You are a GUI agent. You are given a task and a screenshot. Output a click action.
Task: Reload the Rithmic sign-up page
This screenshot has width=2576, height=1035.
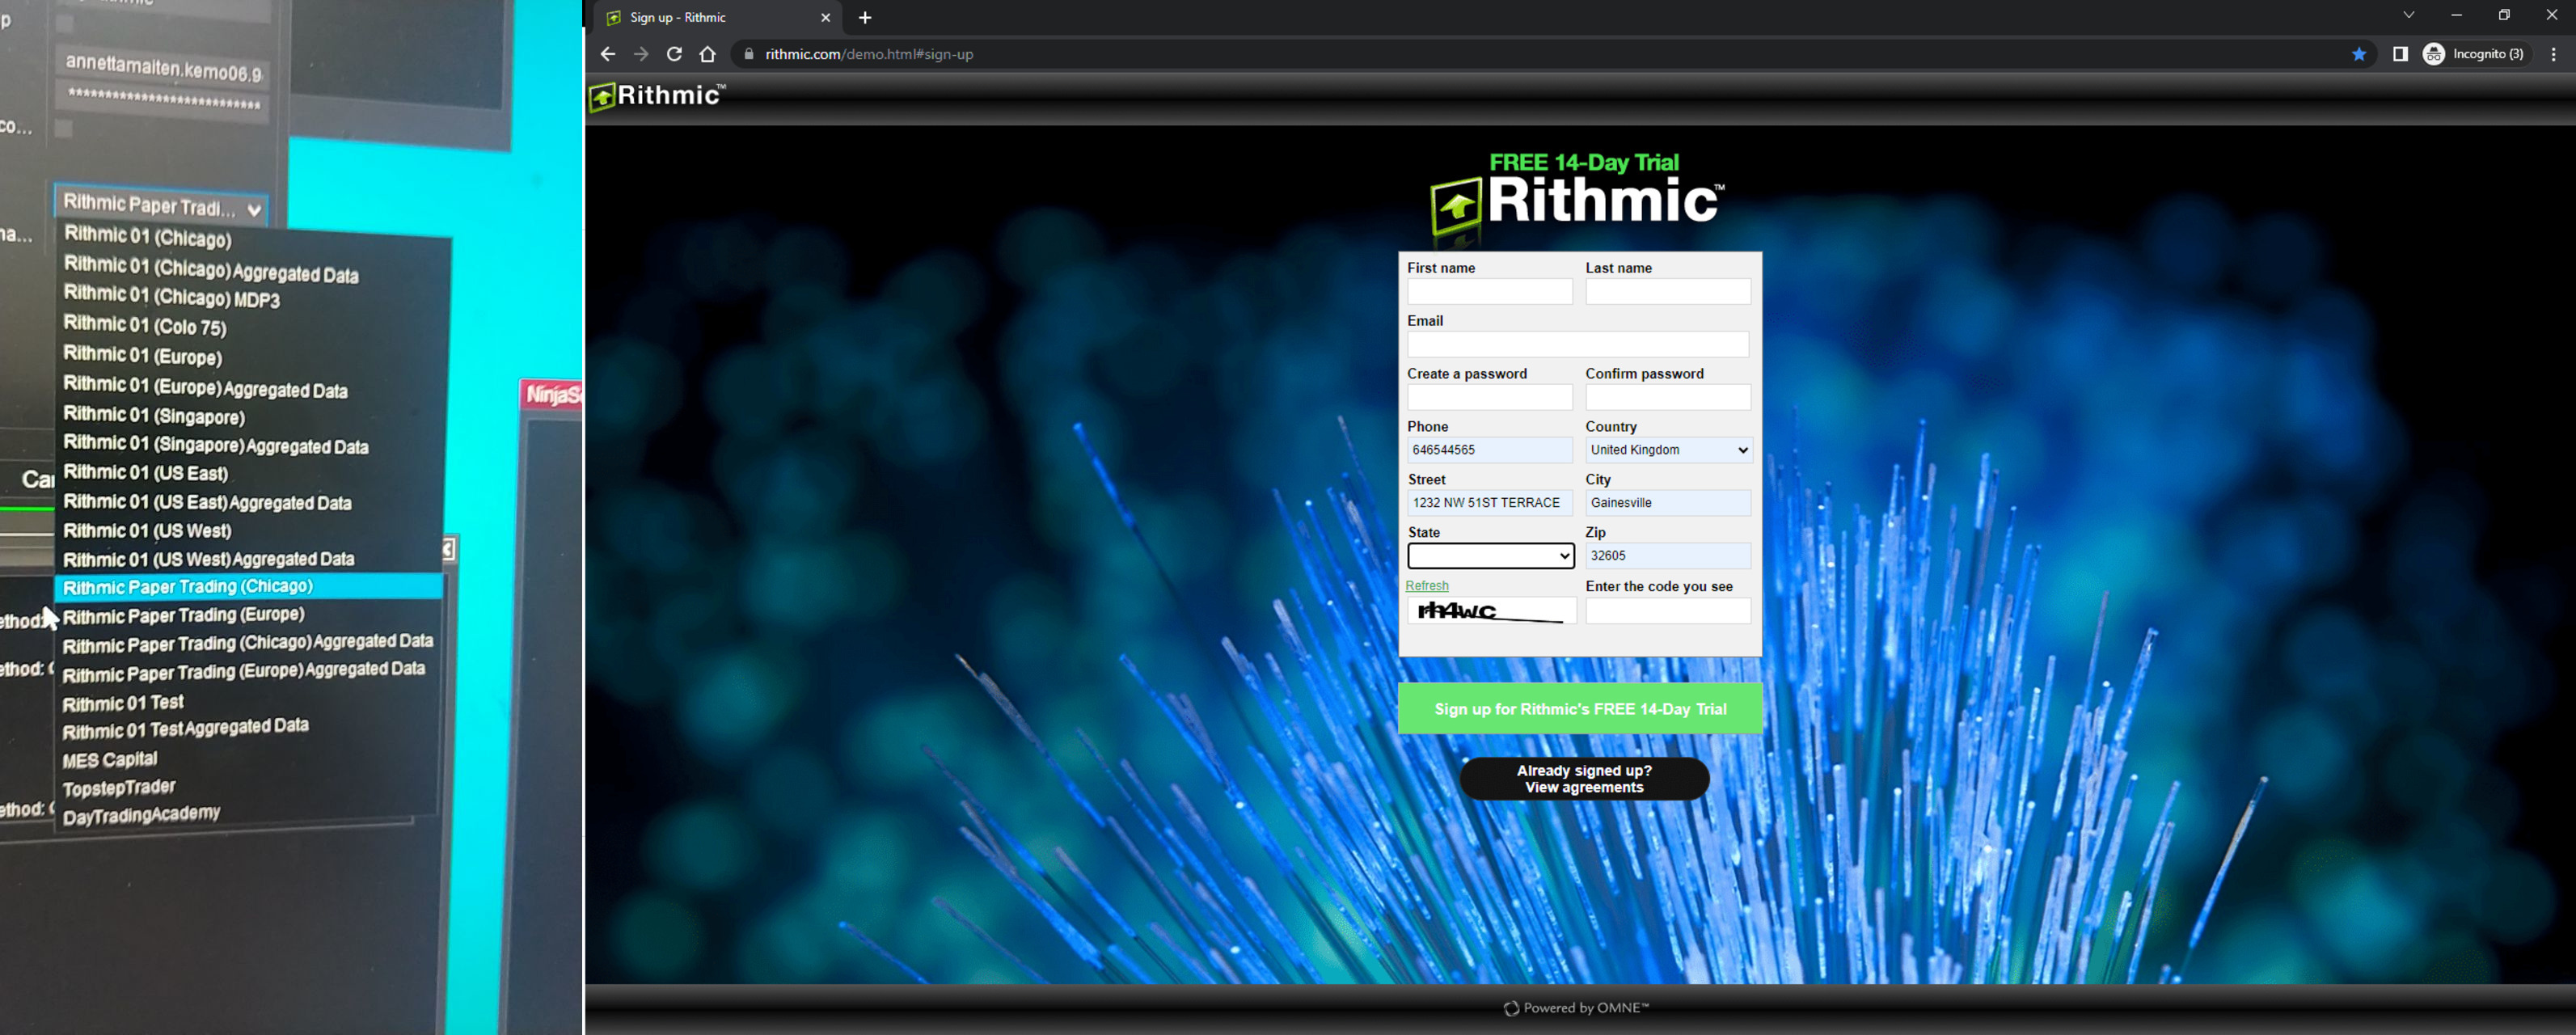(x=674, y=54)
